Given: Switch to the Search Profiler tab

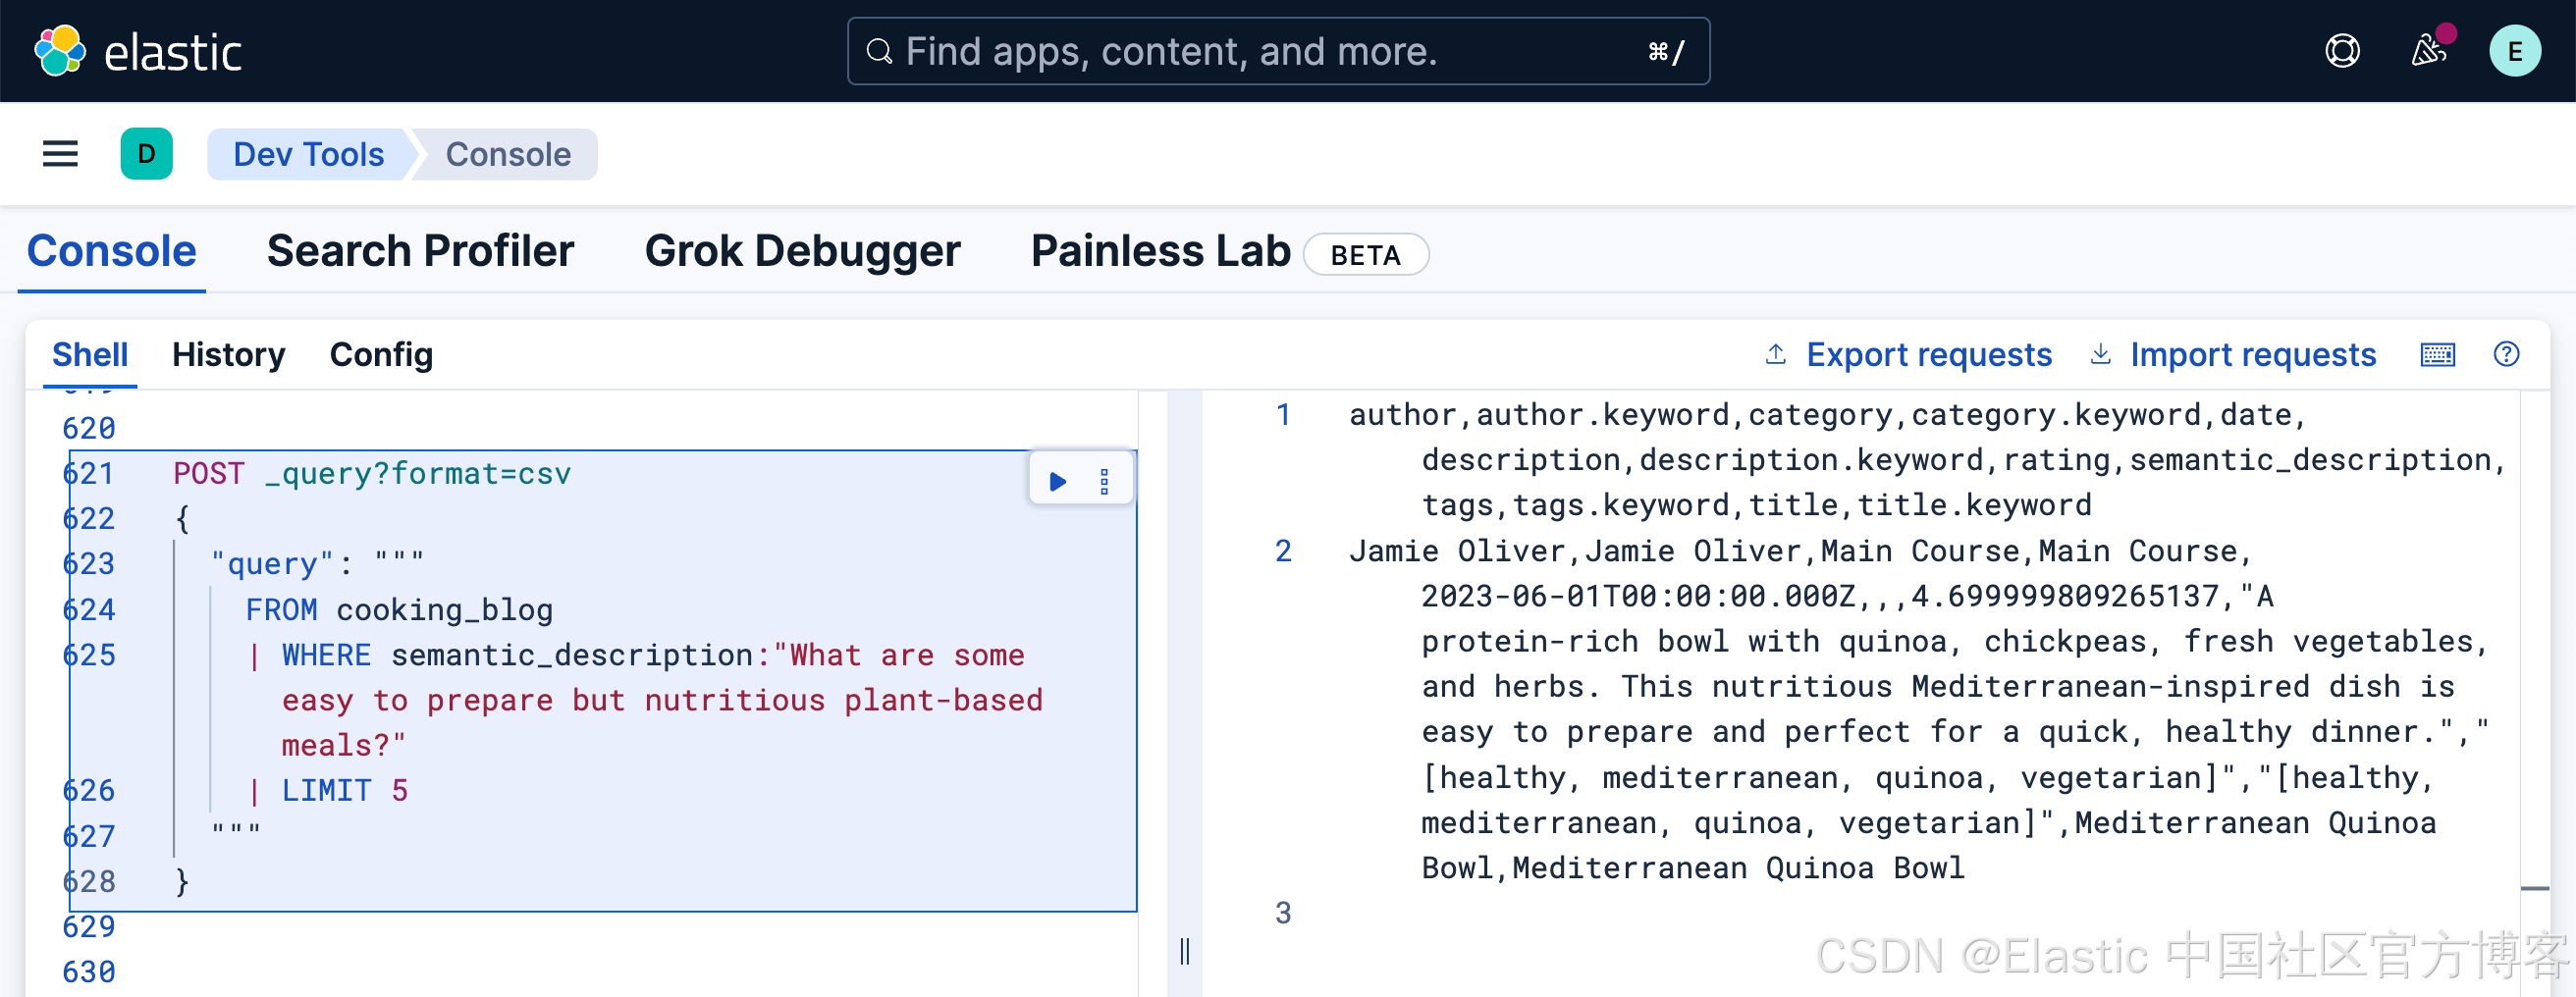Looking at the screenshot, I should click(x=420, y=251).
